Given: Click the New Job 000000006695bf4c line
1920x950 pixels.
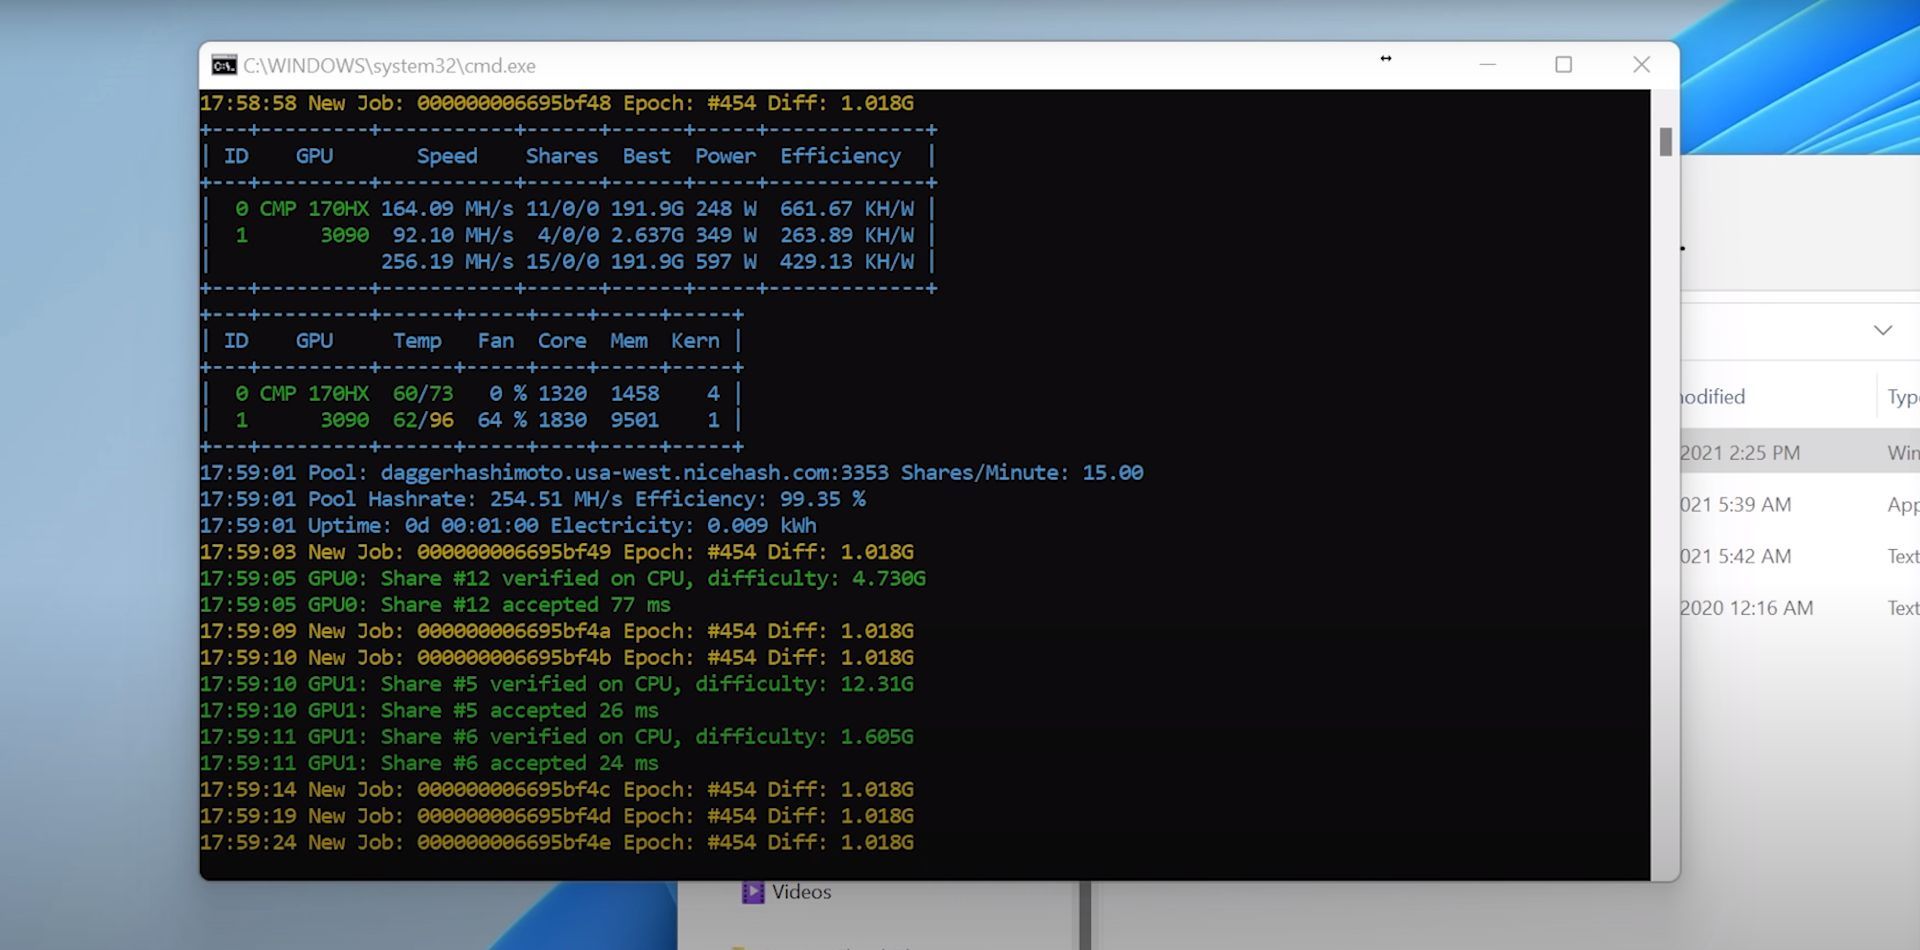Looking at the screenshot, I should [556, 790].
